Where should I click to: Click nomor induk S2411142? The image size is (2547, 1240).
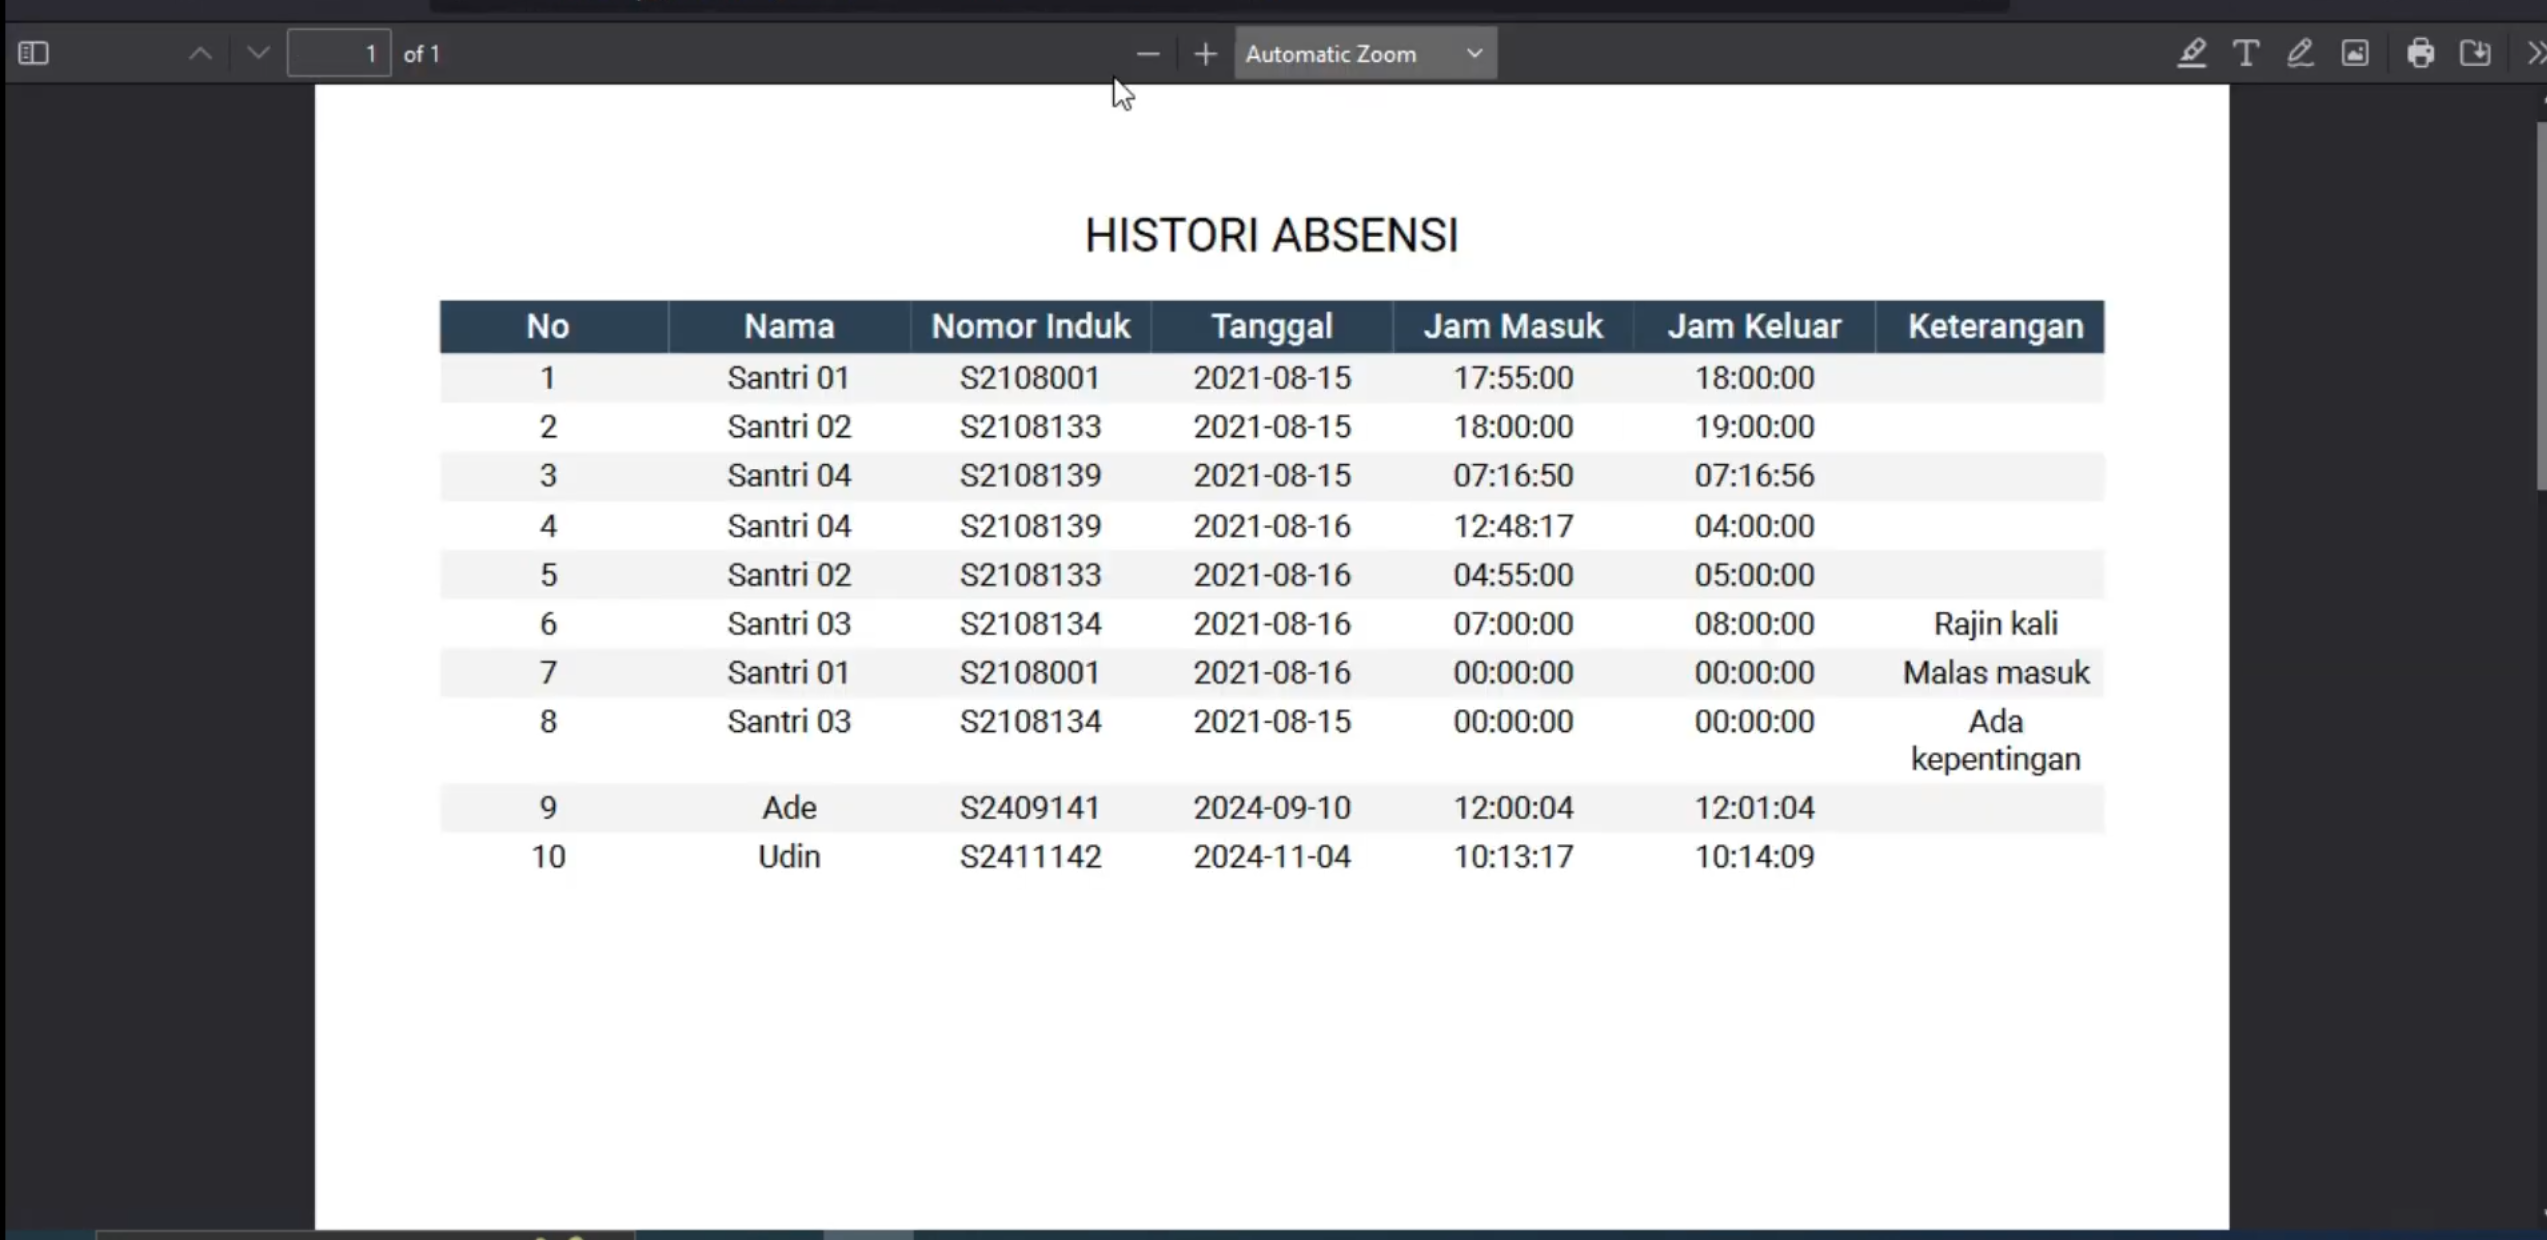(1030, 857)
